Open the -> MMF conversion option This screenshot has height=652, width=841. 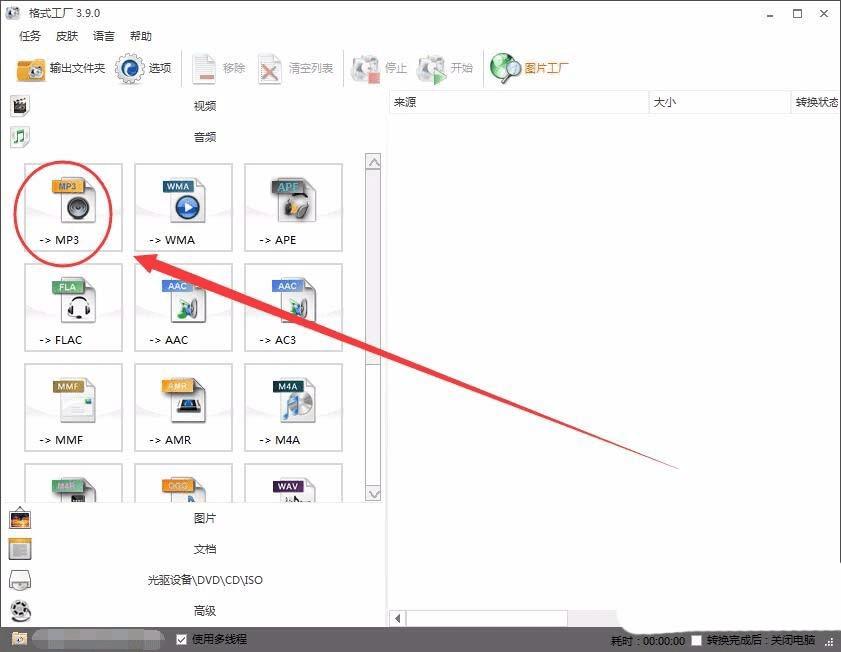click(73, 408)
